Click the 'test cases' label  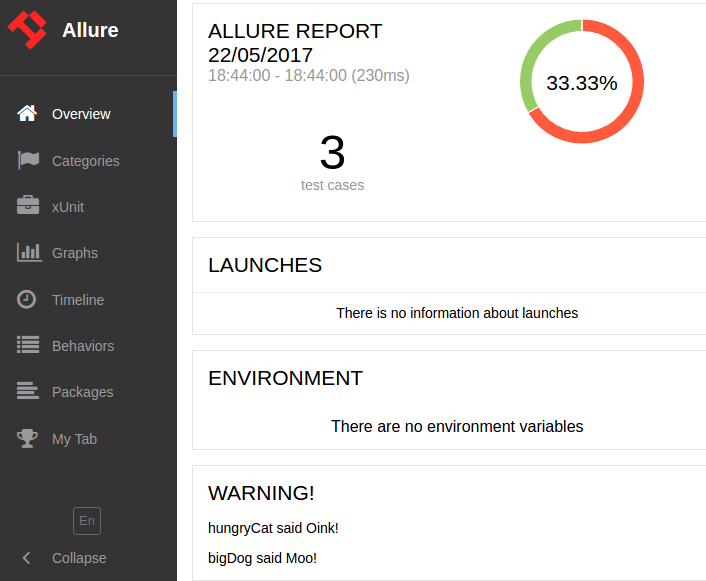click(x=332, y=185)
